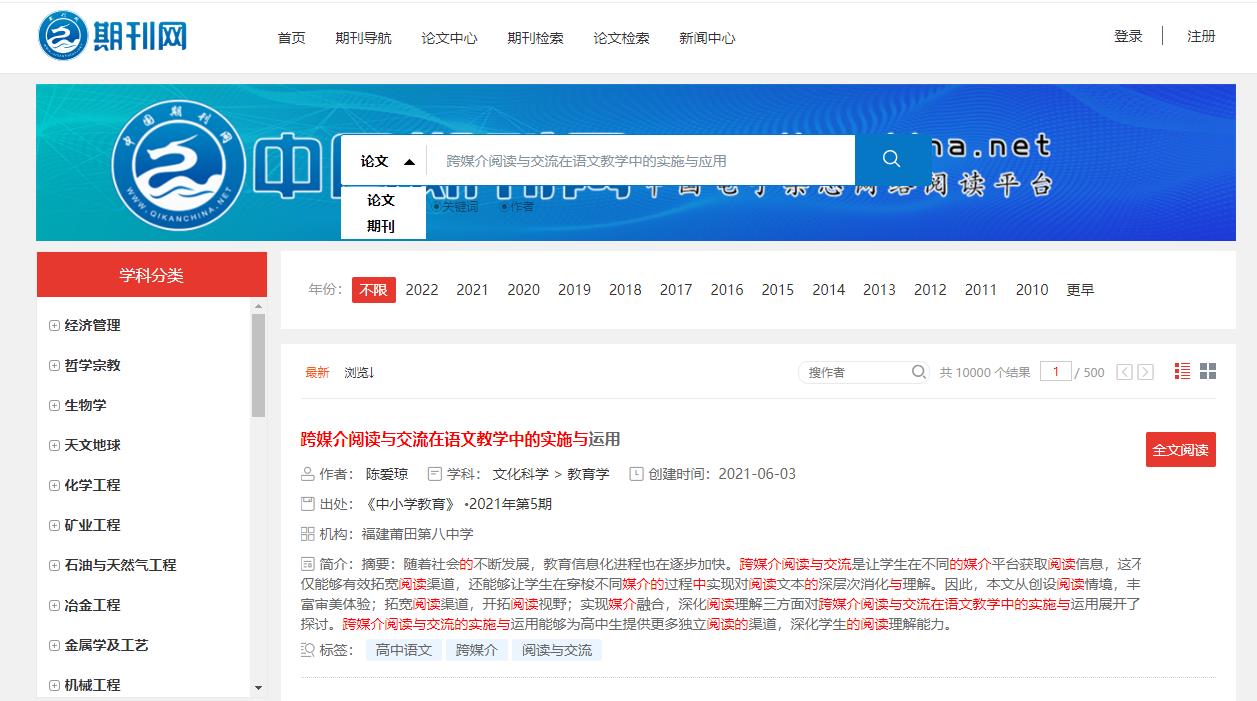
Task: Select the 不限 year filter
Action: click(373, 290)
